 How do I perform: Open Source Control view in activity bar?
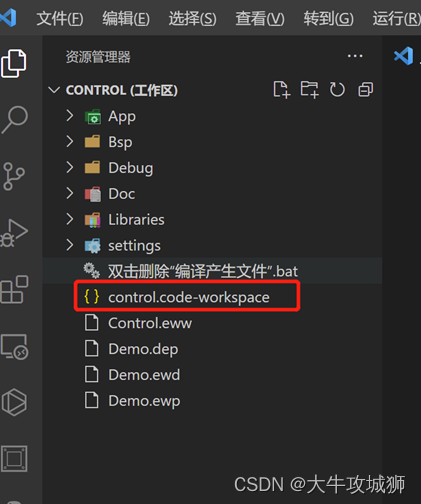(x=13, y=176)
